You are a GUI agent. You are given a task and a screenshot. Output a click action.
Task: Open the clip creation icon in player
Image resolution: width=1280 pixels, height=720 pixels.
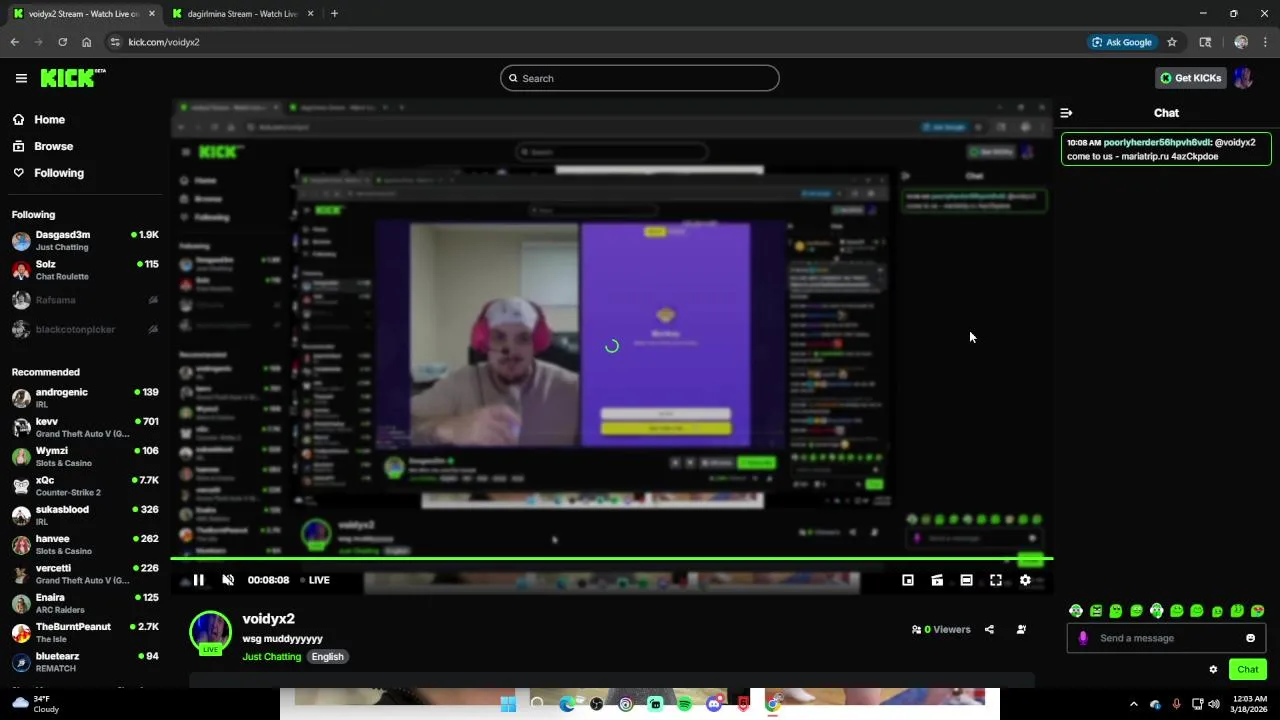937,580
